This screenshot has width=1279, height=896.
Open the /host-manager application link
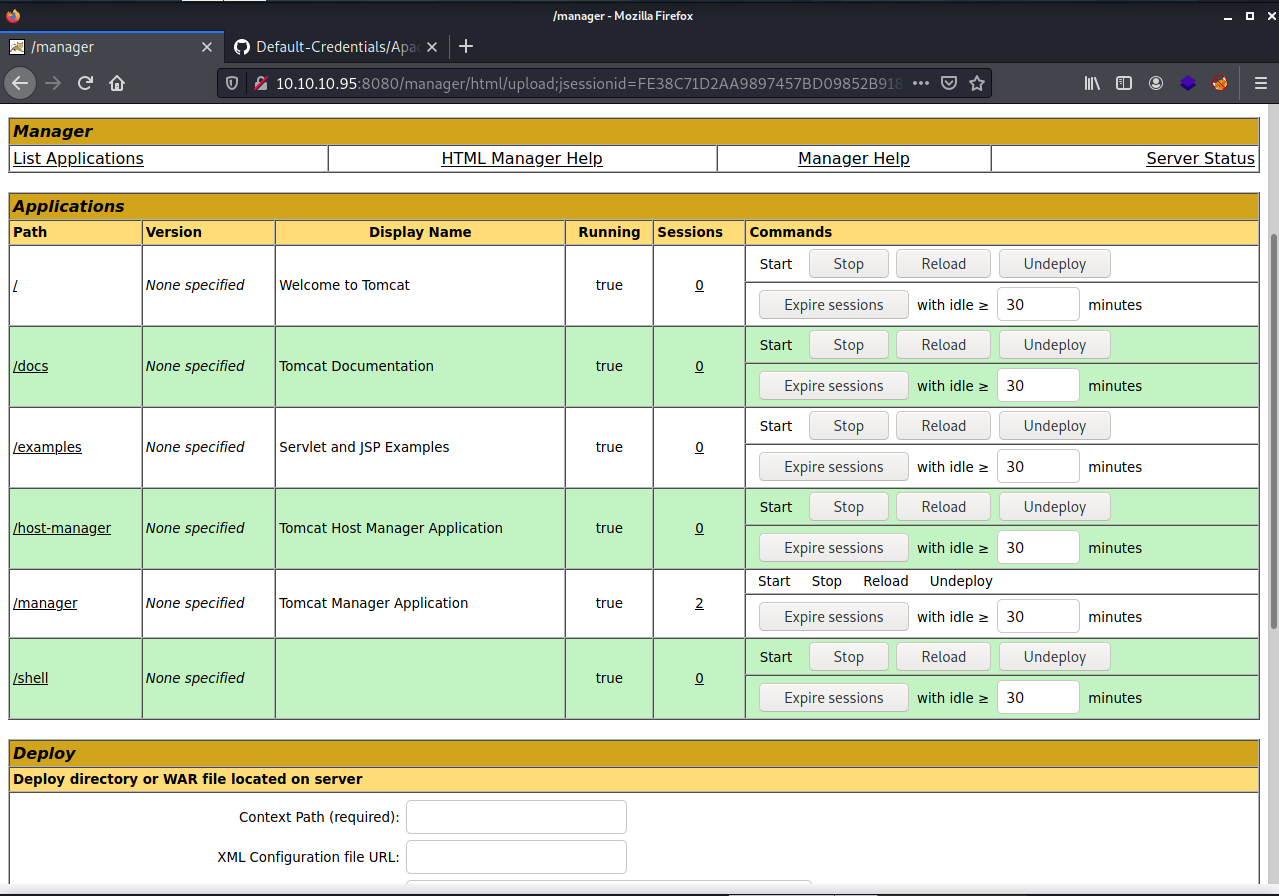pyautogui.click(x=62, y=528)
